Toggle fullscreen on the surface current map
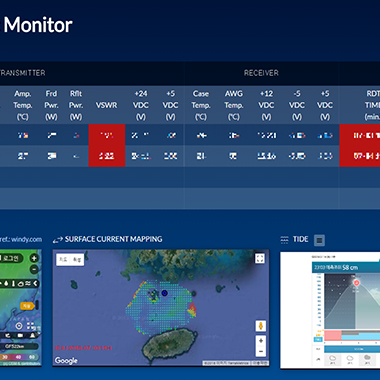 pyautogui.click(x=260, y=258)
